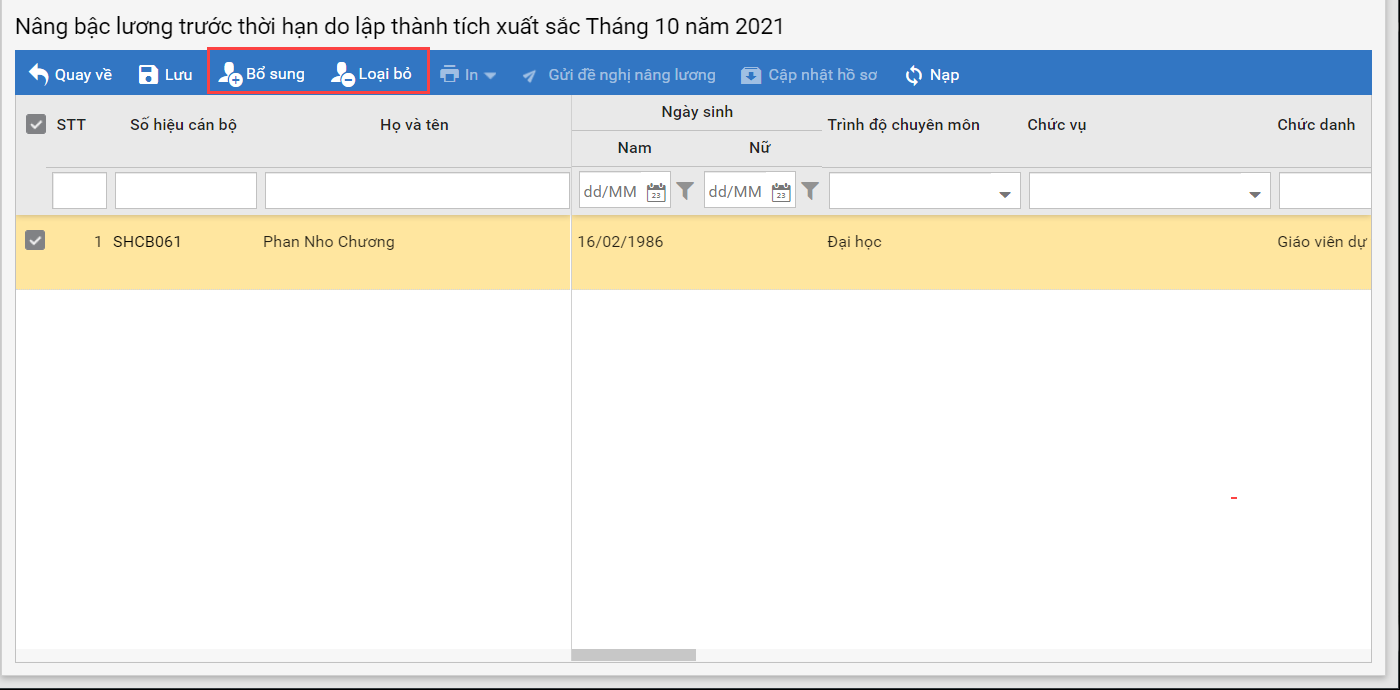Select the SHCB061 row cell
Viewport: 1400px width, 690px height.
tap(147, 242)
